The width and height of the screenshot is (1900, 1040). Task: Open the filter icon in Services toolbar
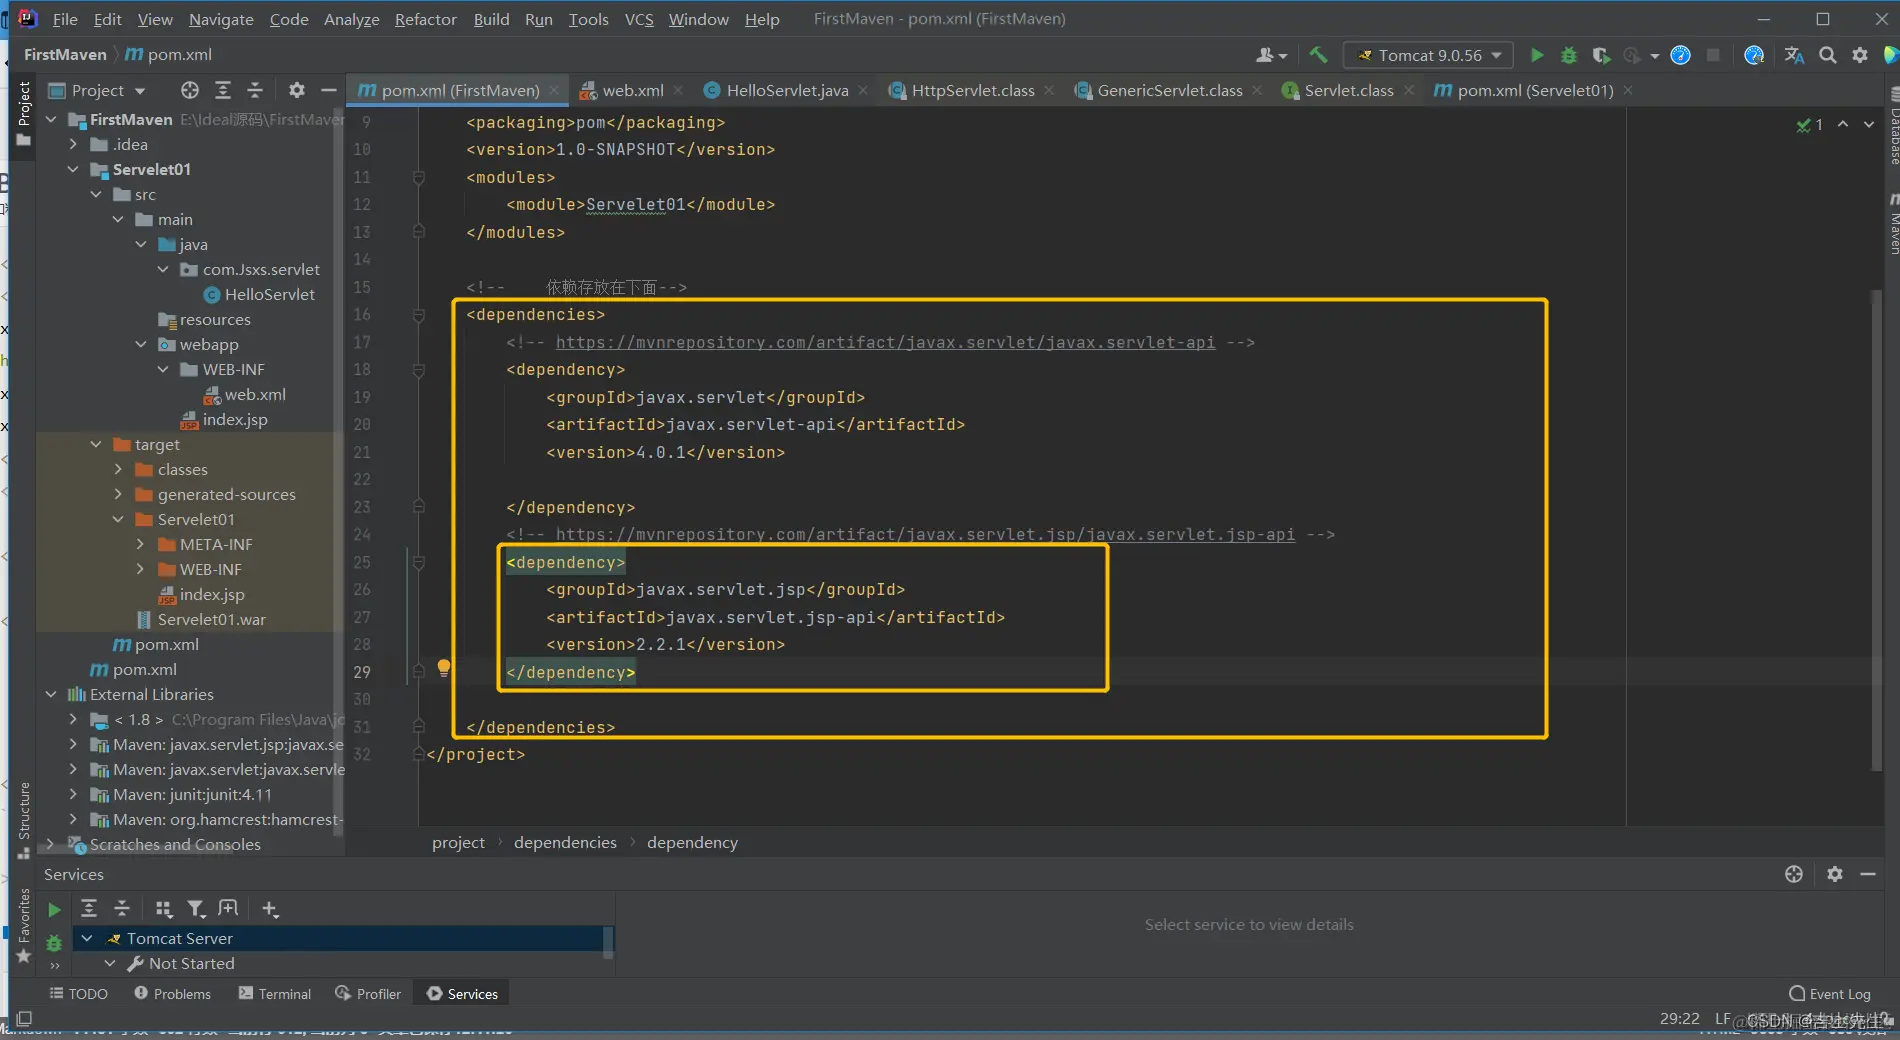(196, 908)
